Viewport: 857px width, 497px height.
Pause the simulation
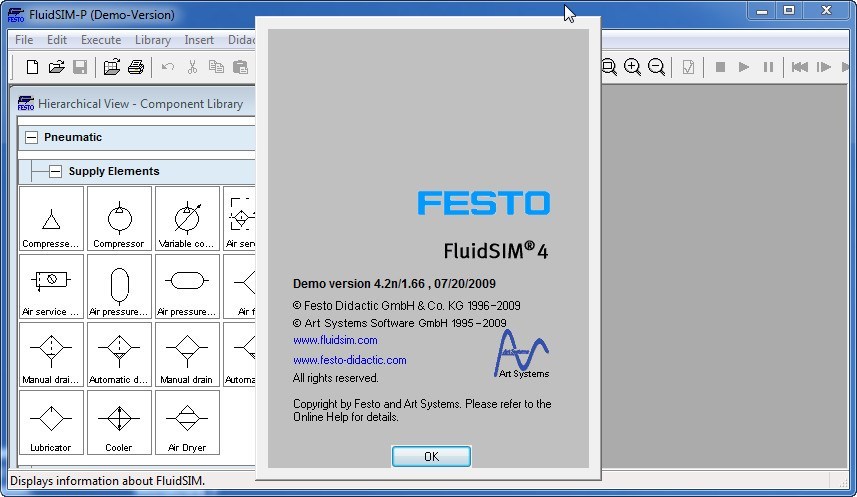(x=768, y=67)
